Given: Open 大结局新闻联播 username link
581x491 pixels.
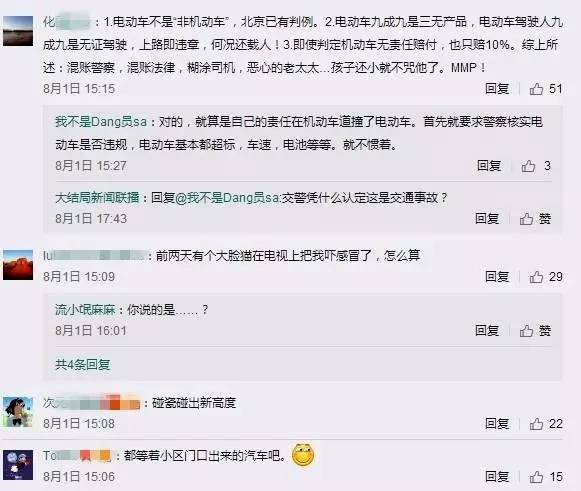Looking at the screenshot, I should (x=97, y=198).
